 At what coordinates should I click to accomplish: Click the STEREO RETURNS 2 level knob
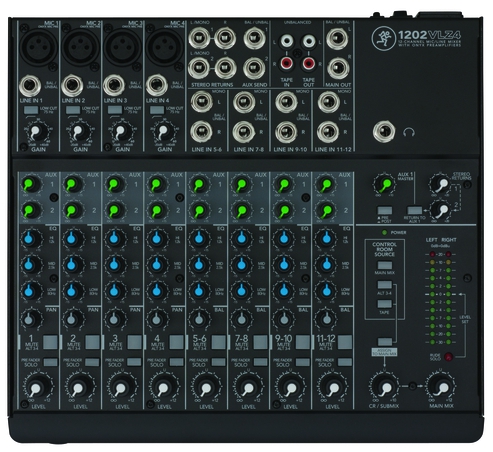click(x=440, y=210)
